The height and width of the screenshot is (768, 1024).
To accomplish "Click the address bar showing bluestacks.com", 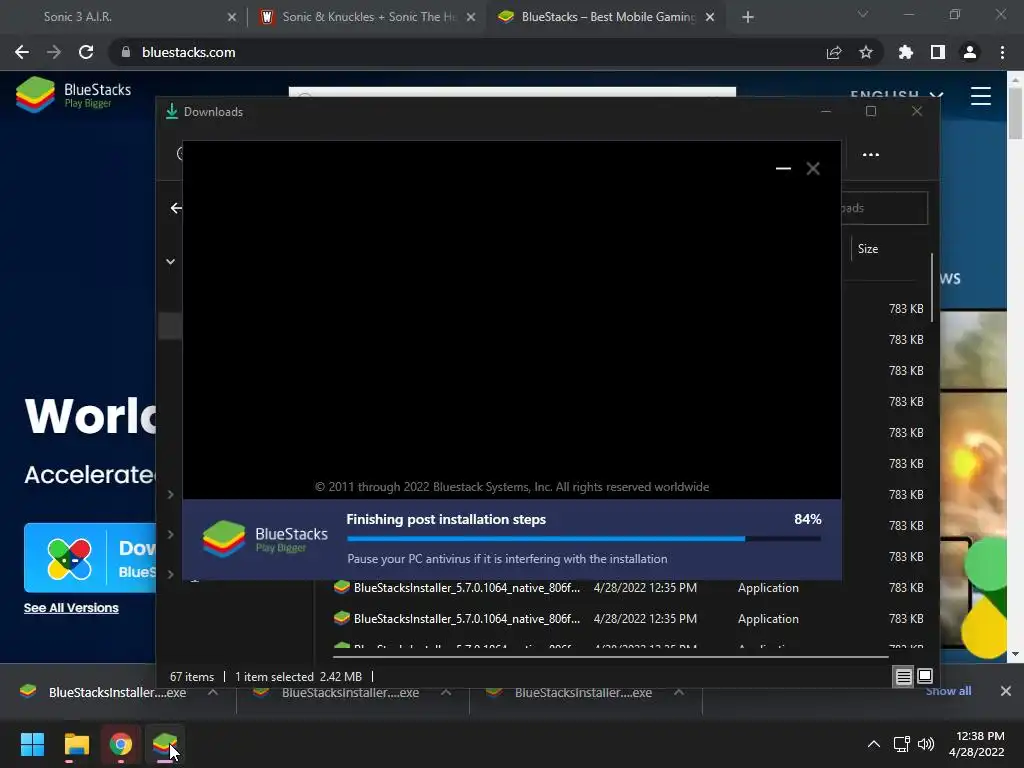I will [x=457, y=52].
